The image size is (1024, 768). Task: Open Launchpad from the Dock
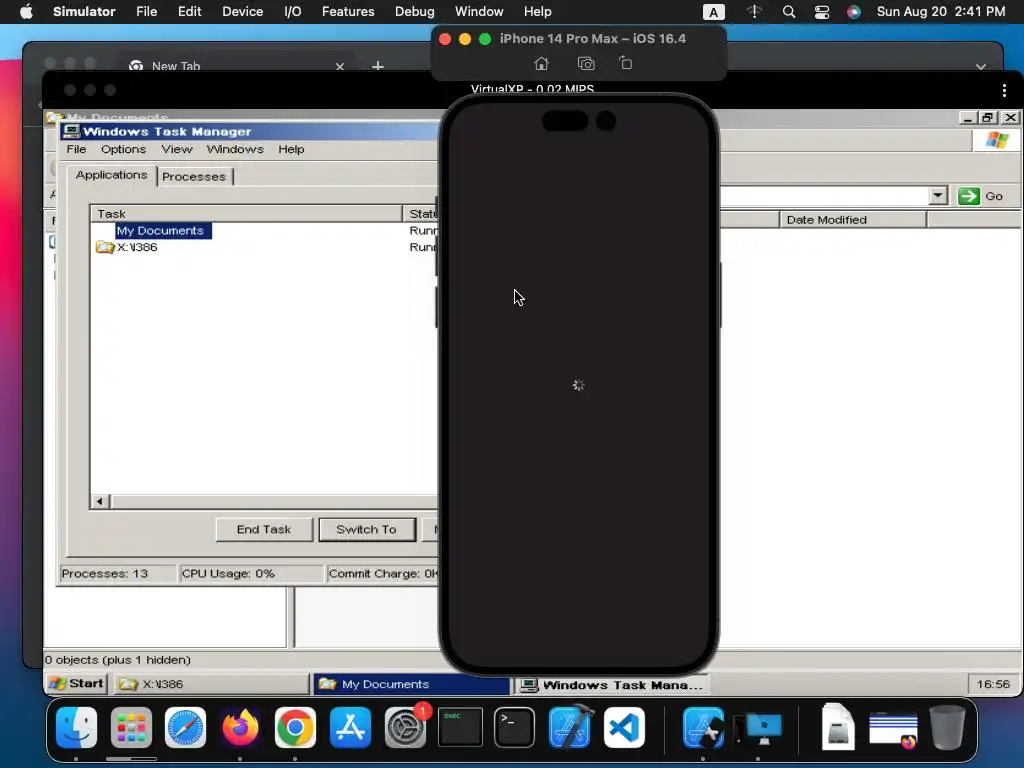131,727
